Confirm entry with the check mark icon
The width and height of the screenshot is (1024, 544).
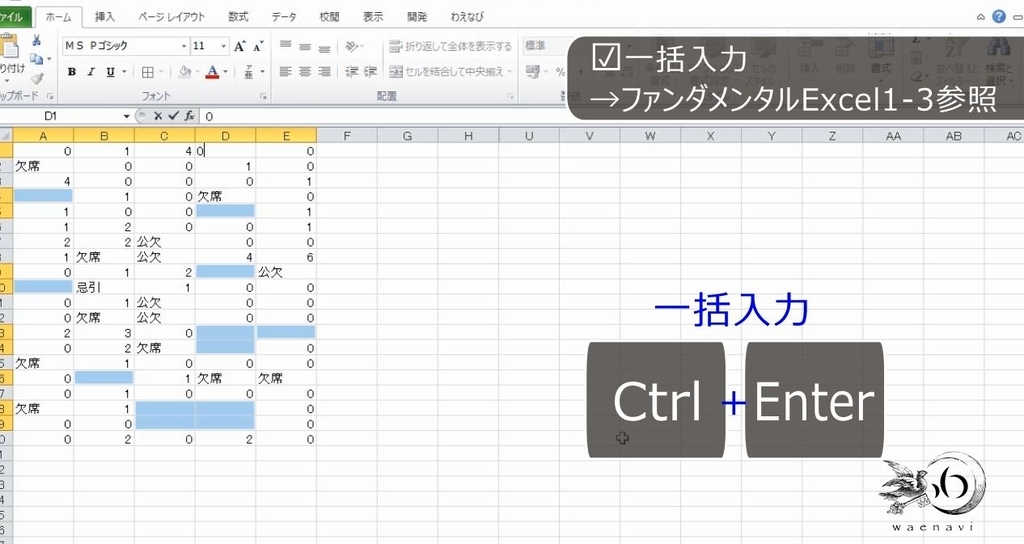pyautogui.click(x=173, y=116)
